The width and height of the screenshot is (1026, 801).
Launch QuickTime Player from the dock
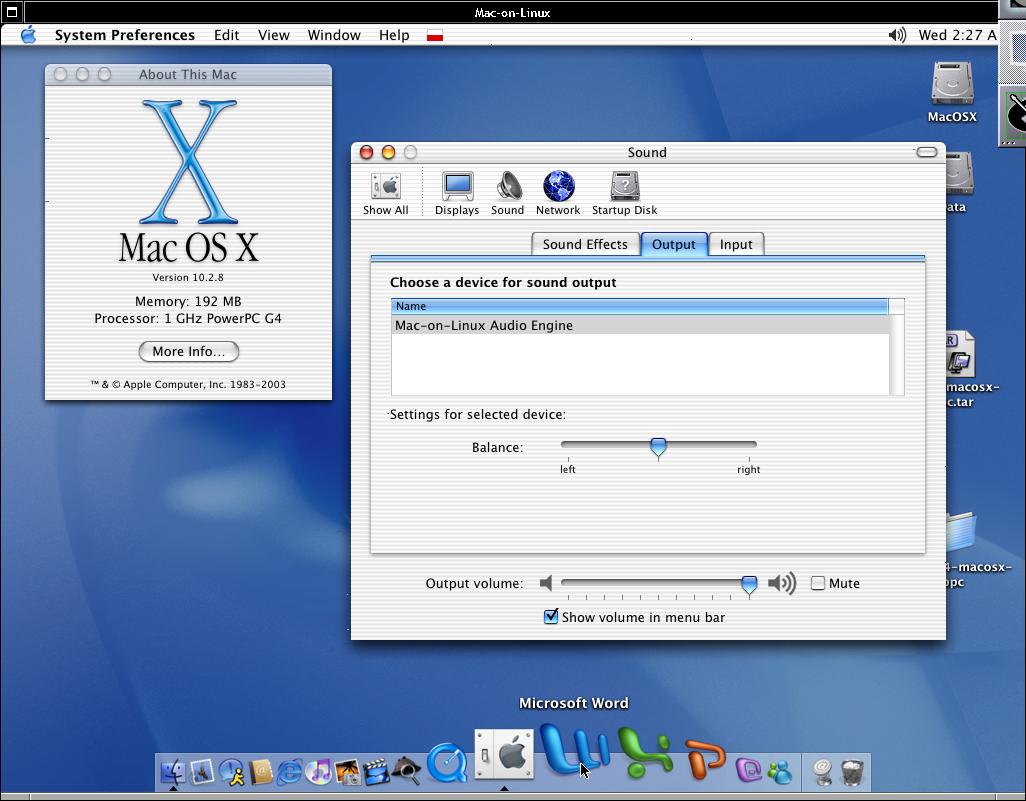(x=448, y=763)
